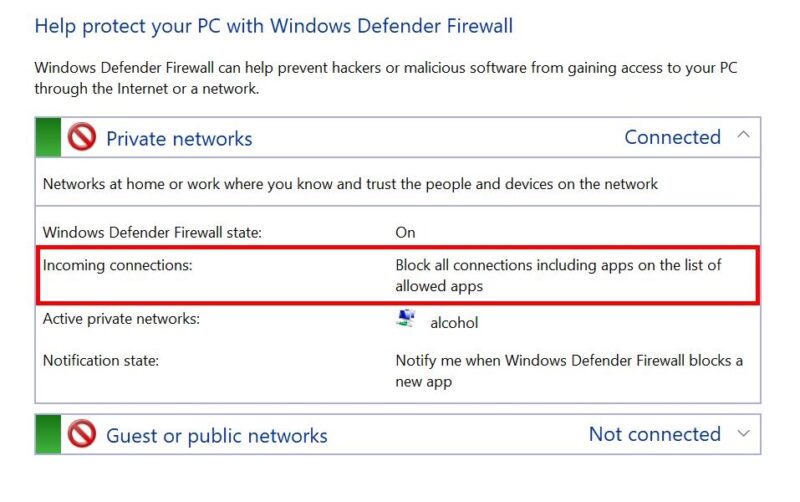The width and height of the screenshot is (800, 502).
Task: Click the Incoming connections label
Action: pos(117,265)
